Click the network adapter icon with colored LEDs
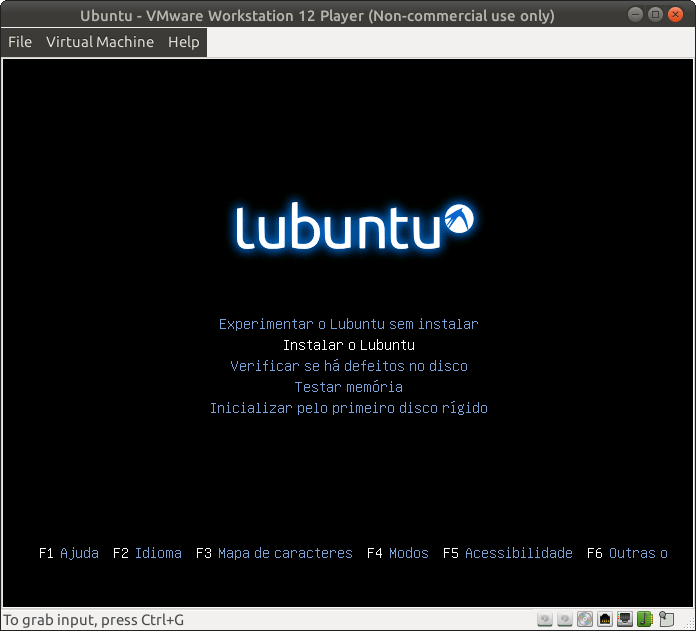Image resolution: width=696 pixels, height=631 pixels. click(625, 619)
